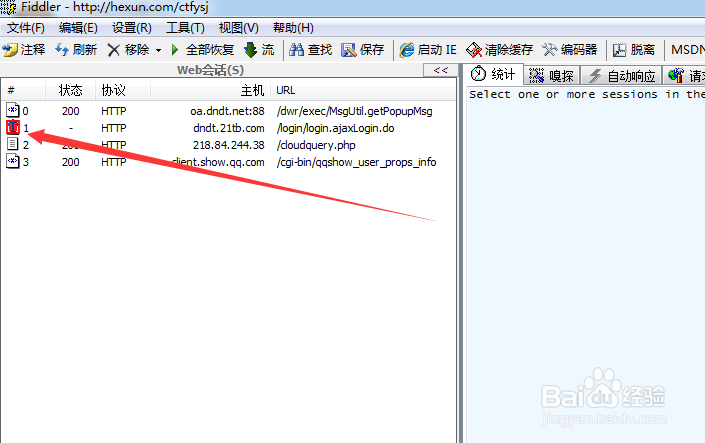Screen dimensions: 705x443
Task: Click the 刷新 replay icon
Action: pos(62,49)
